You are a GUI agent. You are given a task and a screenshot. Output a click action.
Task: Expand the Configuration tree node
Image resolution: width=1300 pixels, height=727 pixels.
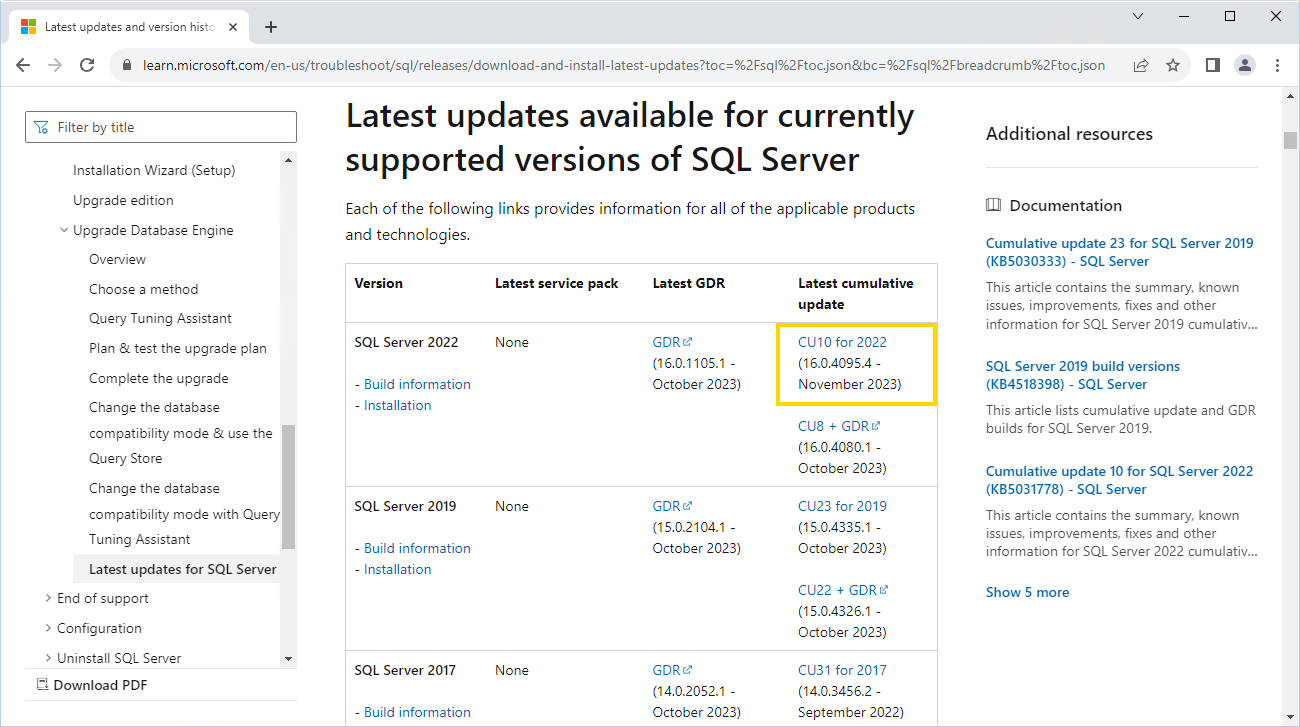[49, 628]
